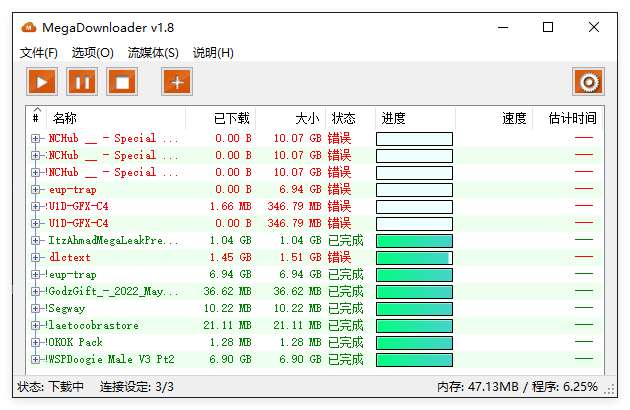Screen dimensions: 630x410
Task: Click the orange Play start-downloads button
Action: tap(42, 82)
